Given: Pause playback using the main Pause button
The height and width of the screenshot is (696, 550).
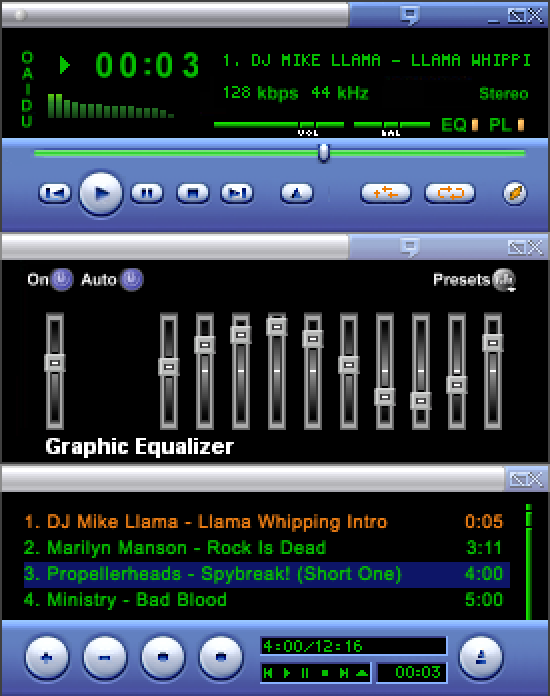Looking at the screenshot, I should (x=147, y=193).
